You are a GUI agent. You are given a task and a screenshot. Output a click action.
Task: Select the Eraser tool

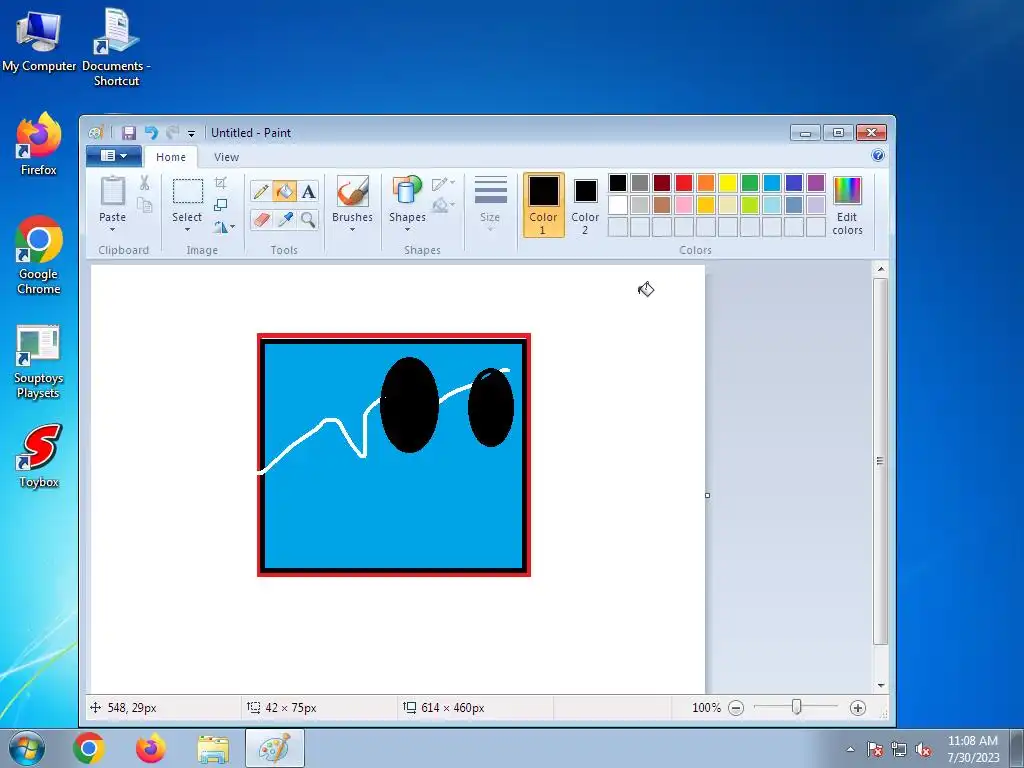261,219
